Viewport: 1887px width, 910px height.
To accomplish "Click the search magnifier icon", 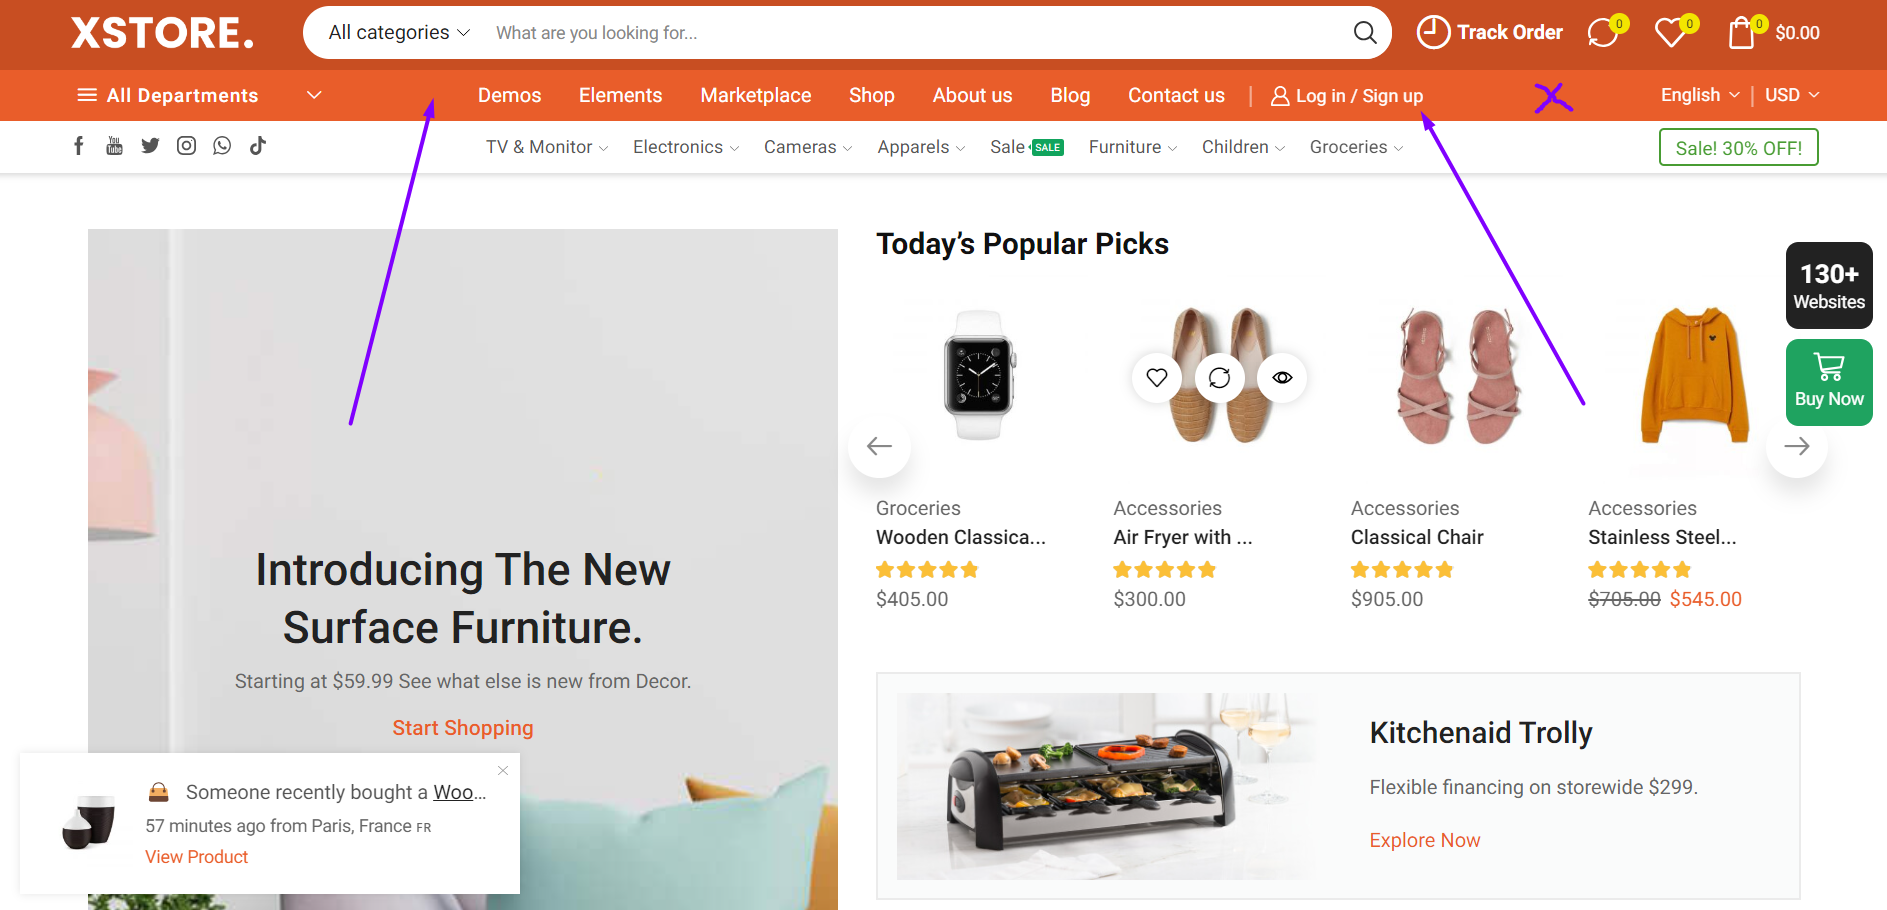I will tap(1364, 33).
